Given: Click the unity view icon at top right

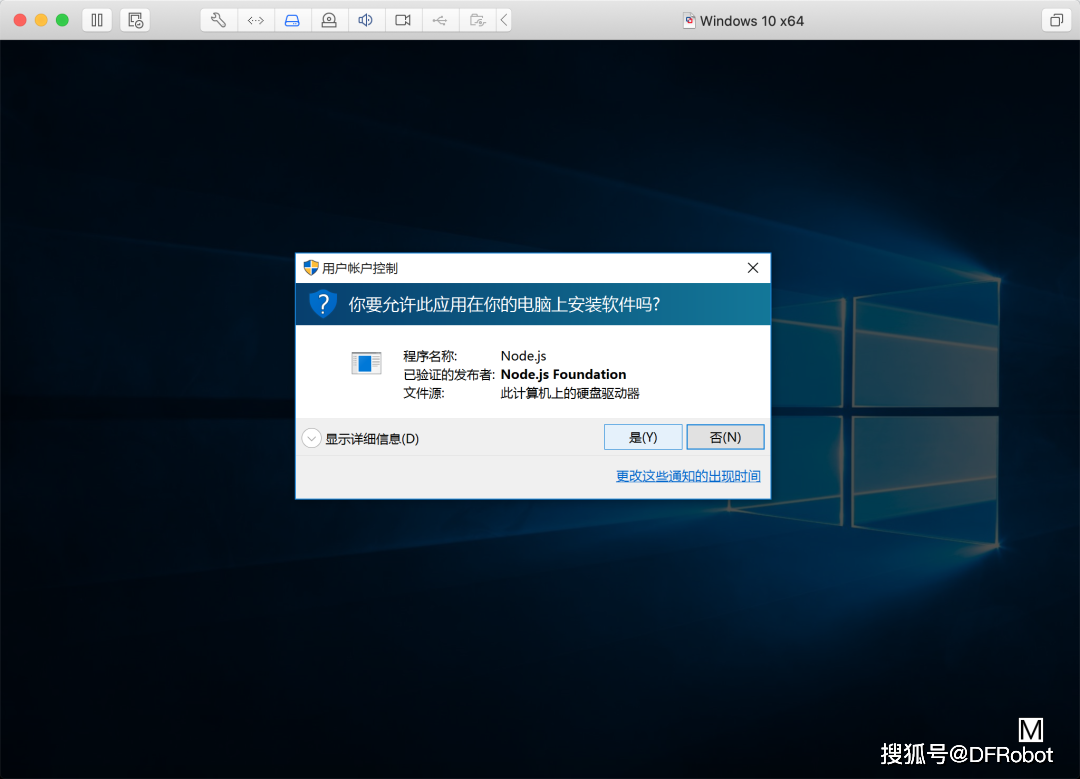Looking at the screenshot, I should click(1056, 20).
